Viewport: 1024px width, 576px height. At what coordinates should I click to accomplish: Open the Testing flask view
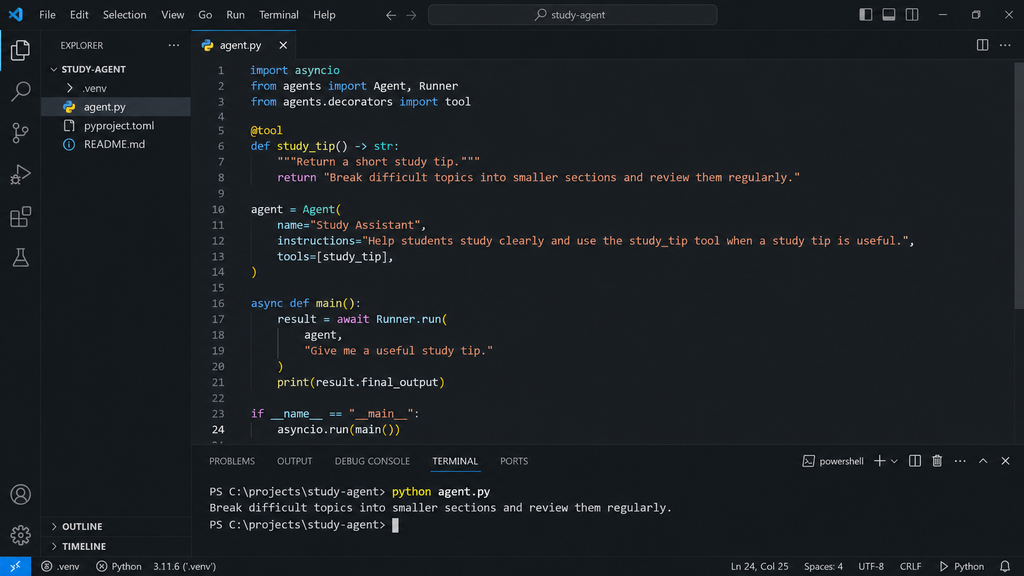(x=20, y=258)
